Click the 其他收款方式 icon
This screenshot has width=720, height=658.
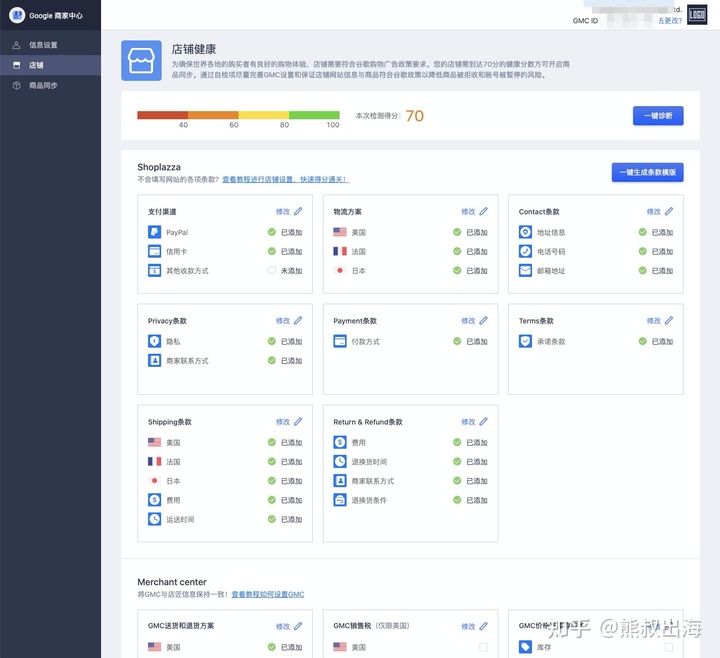tap(154, 270)
